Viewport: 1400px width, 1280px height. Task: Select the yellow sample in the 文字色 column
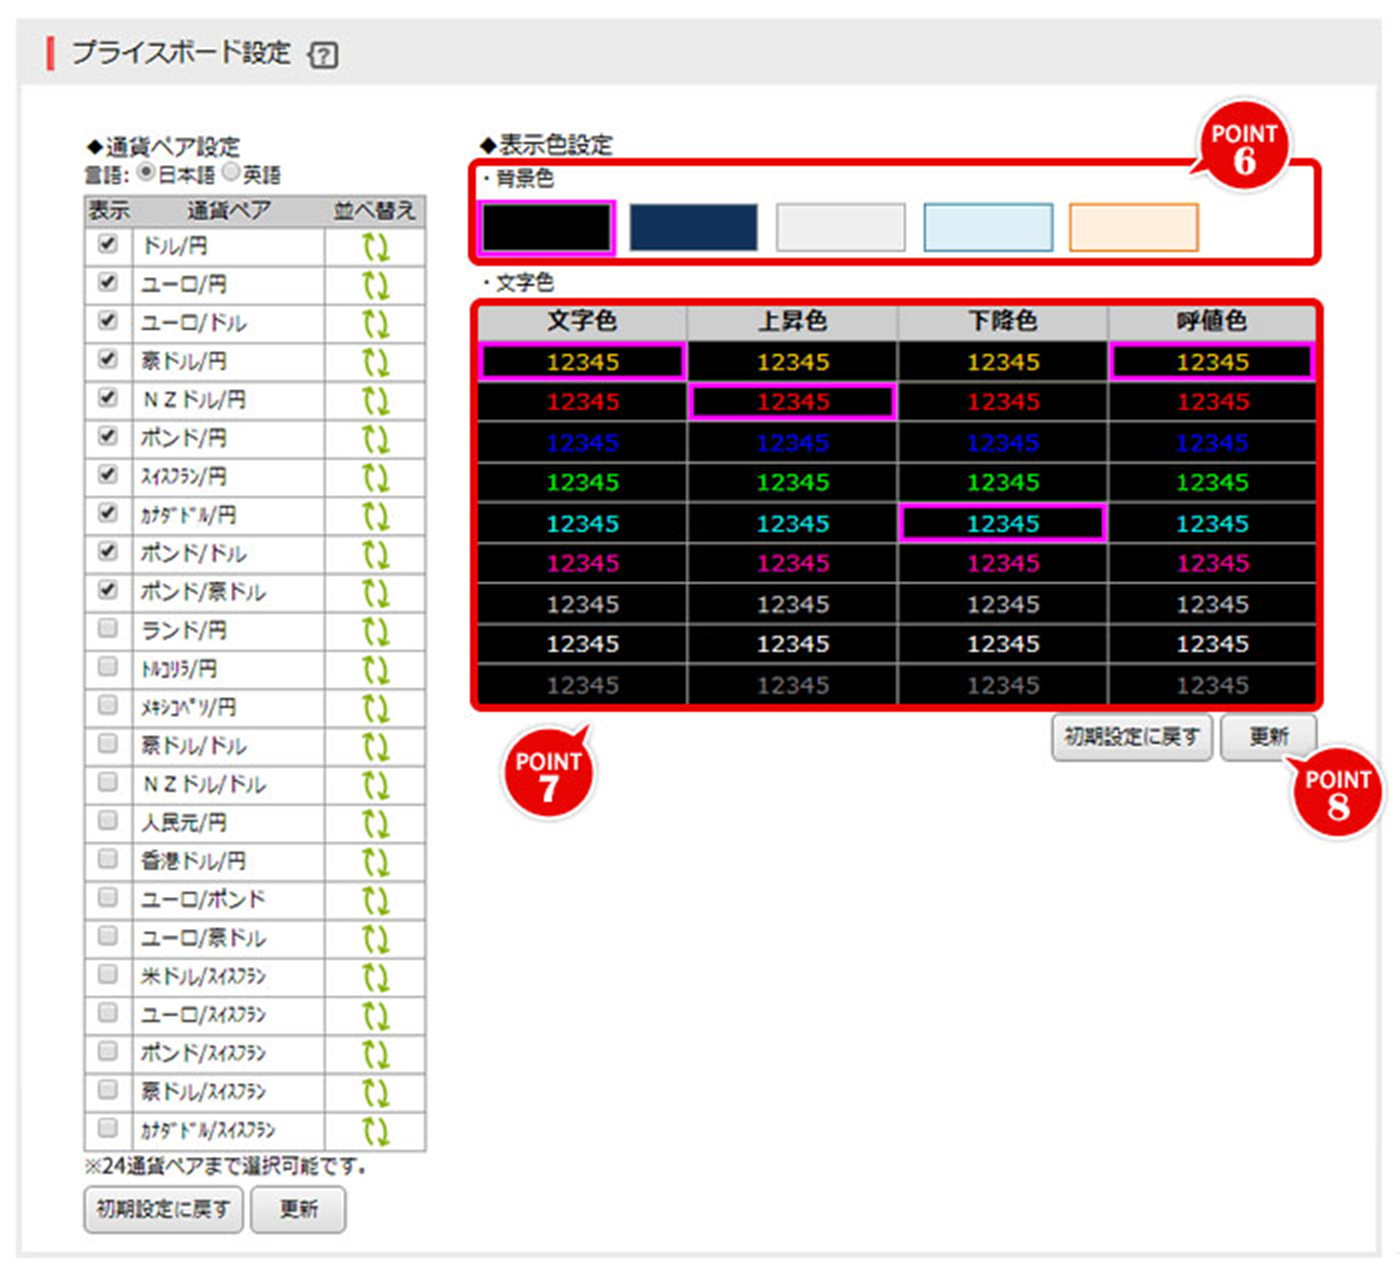583,363
